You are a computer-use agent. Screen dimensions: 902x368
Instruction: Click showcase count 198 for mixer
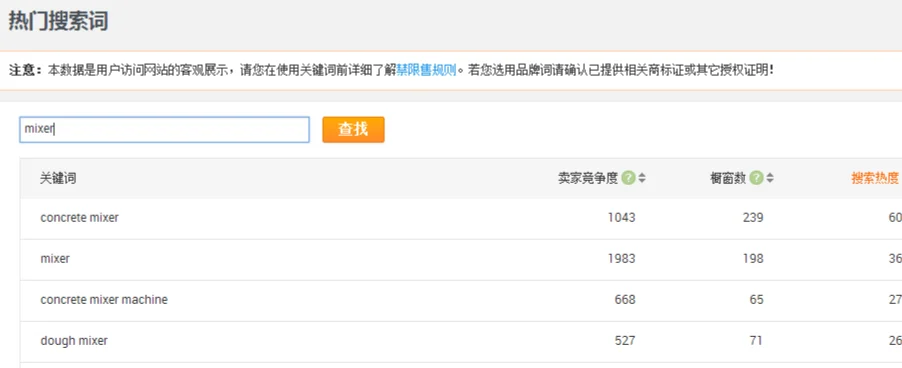(752, 259)
